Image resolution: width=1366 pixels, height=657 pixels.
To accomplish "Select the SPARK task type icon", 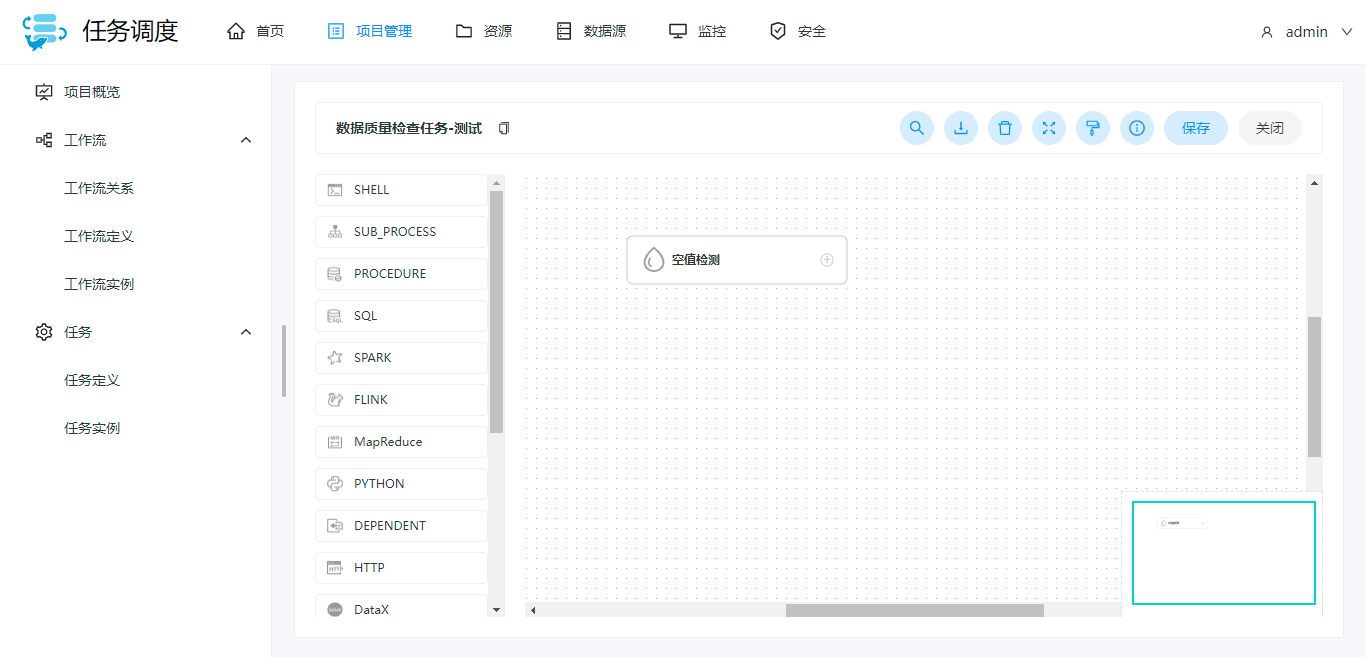I will pos(335,357).
